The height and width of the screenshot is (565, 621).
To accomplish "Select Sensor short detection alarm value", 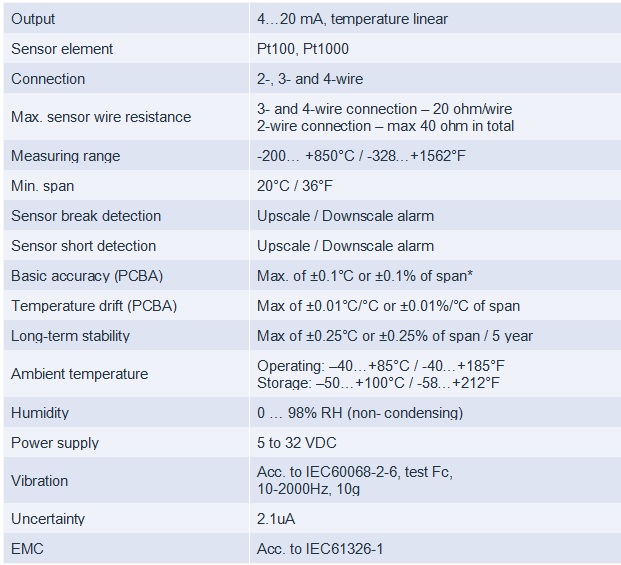I will coord(345,246).
